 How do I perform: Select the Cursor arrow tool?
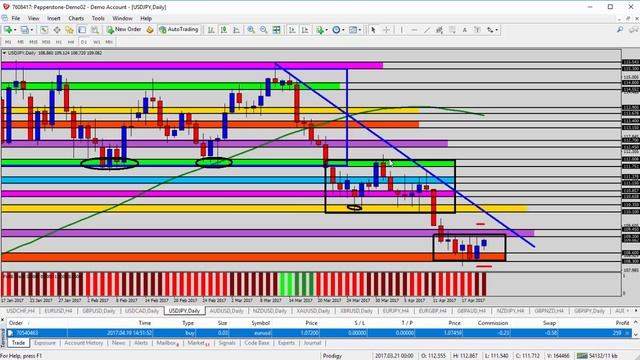pos(373,30)
